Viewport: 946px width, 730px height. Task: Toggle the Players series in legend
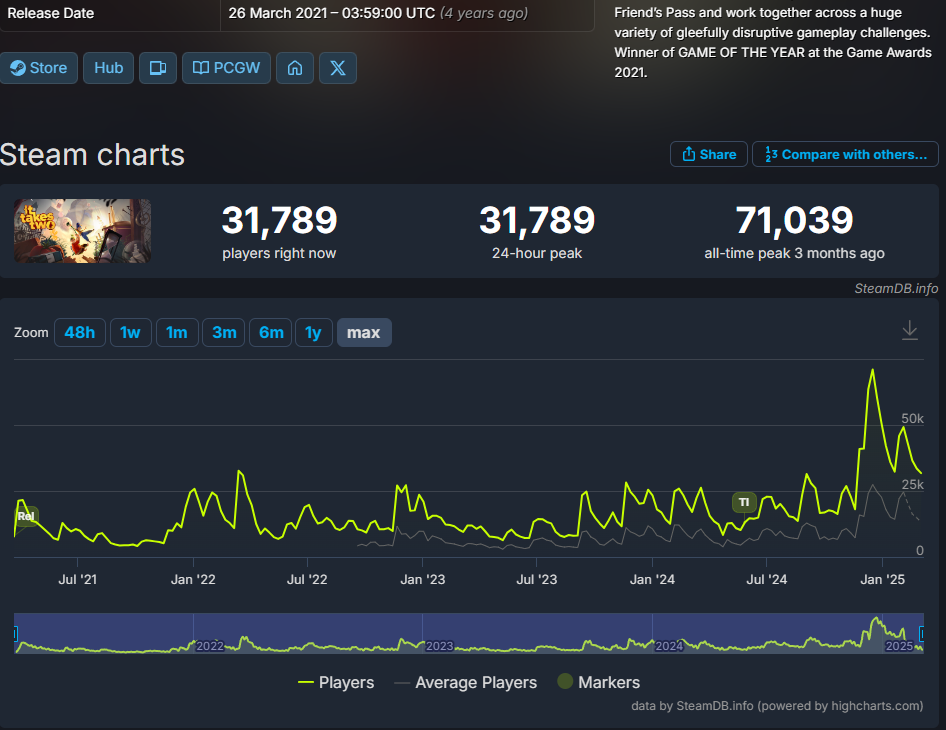pos(336,682)
